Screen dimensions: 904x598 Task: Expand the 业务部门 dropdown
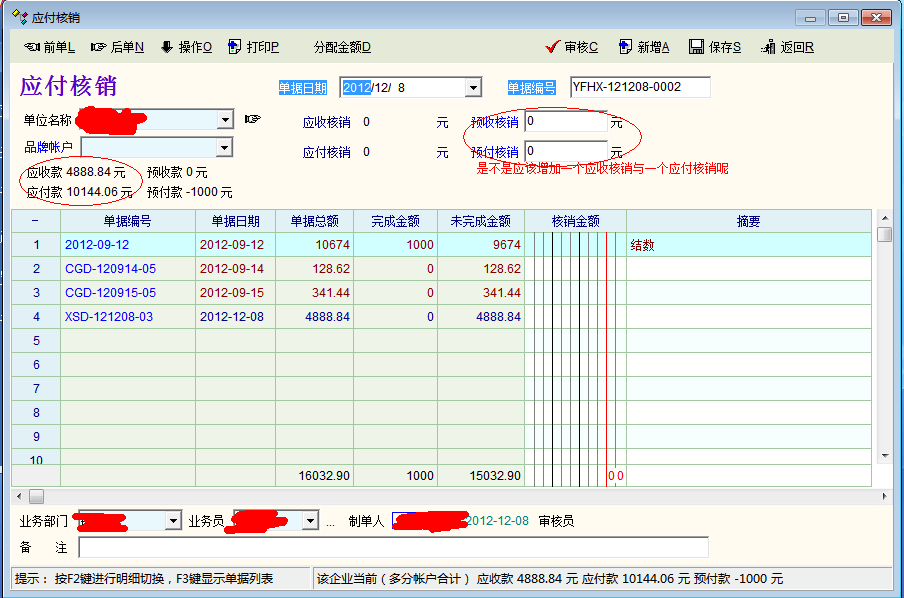[173, 521]
